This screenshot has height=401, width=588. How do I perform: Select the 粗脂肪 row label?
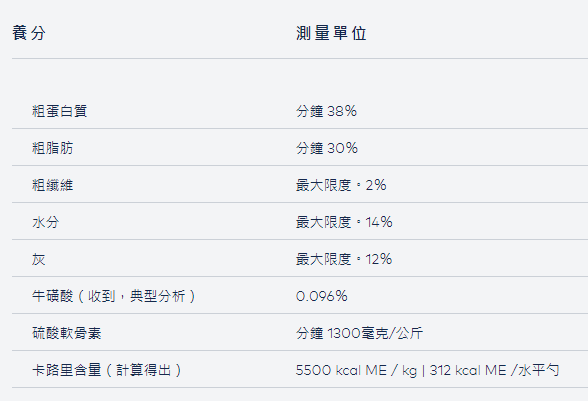coord(53,148)
